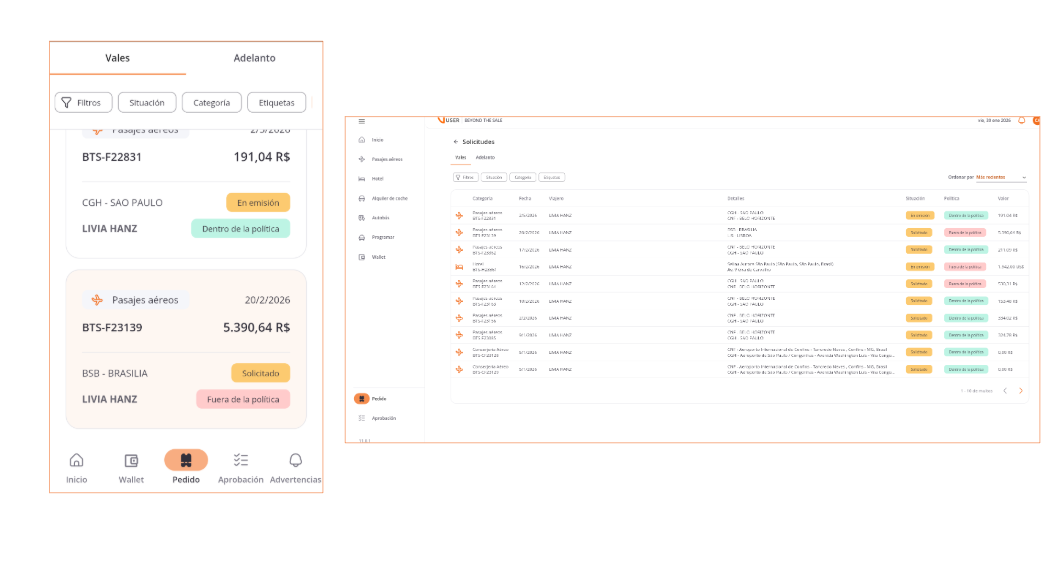This screenshot has height=578, width=1042.
Task: Go to next page of the table
Action: pos(1020,391)
